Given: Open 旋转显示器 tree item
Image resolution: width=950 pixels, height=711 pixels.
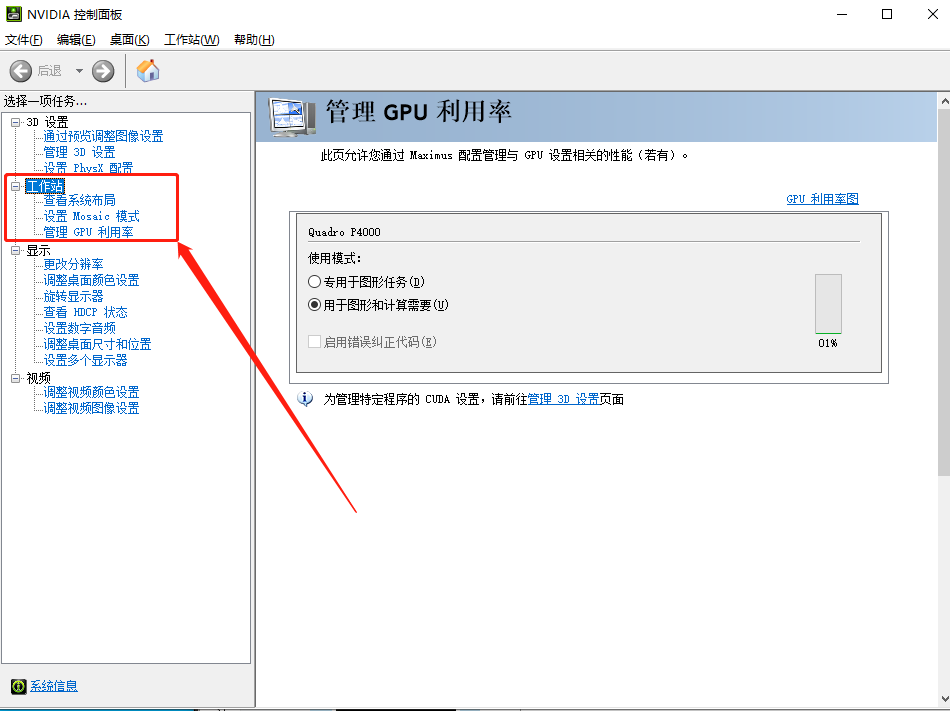Looking at the screenshot, I should (x=73, y=296).
